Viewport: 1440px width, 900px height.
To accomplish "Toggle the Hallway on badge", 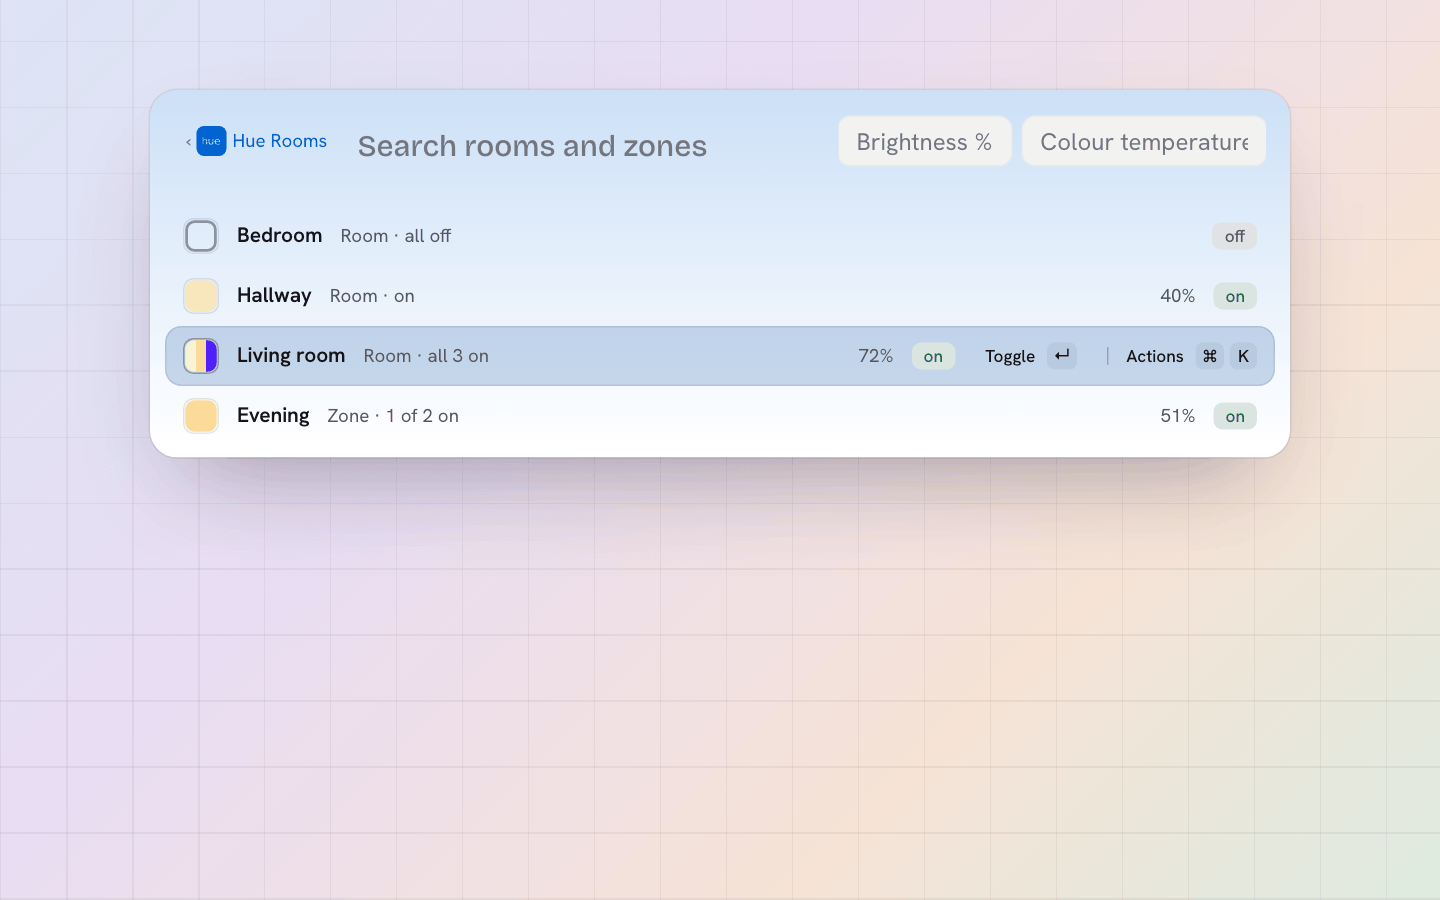I will pyautogui.click(x=1235, y=296).
